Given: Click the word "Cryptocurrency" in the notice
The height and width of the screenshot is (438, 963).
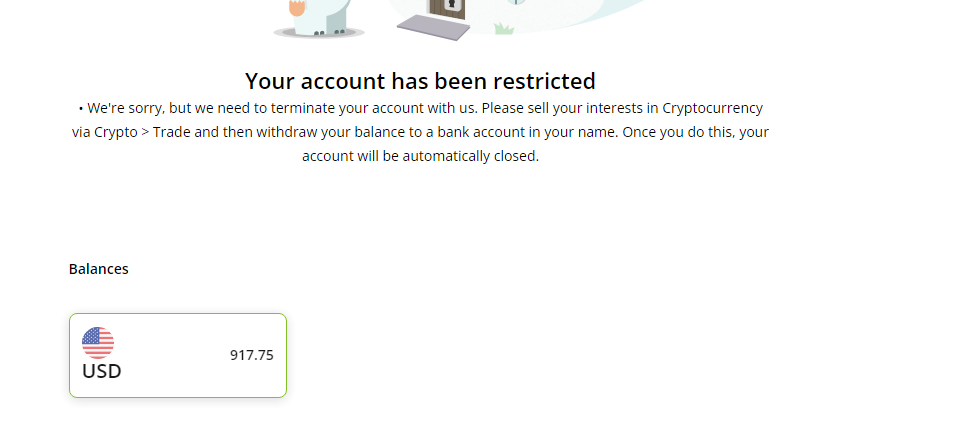Looking at the screenshot, I should tap(712, 108).
